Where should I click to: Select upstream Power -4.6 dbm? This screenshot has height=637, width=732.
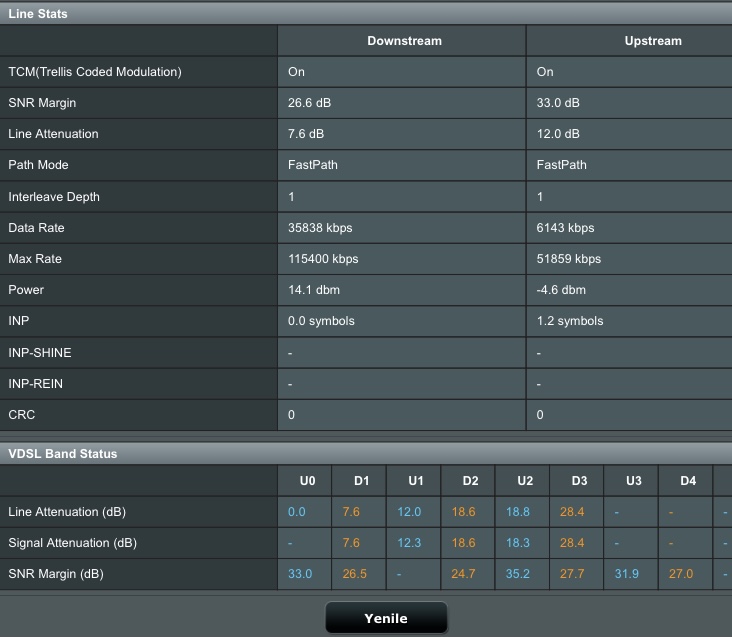click(x=561, y=290)
